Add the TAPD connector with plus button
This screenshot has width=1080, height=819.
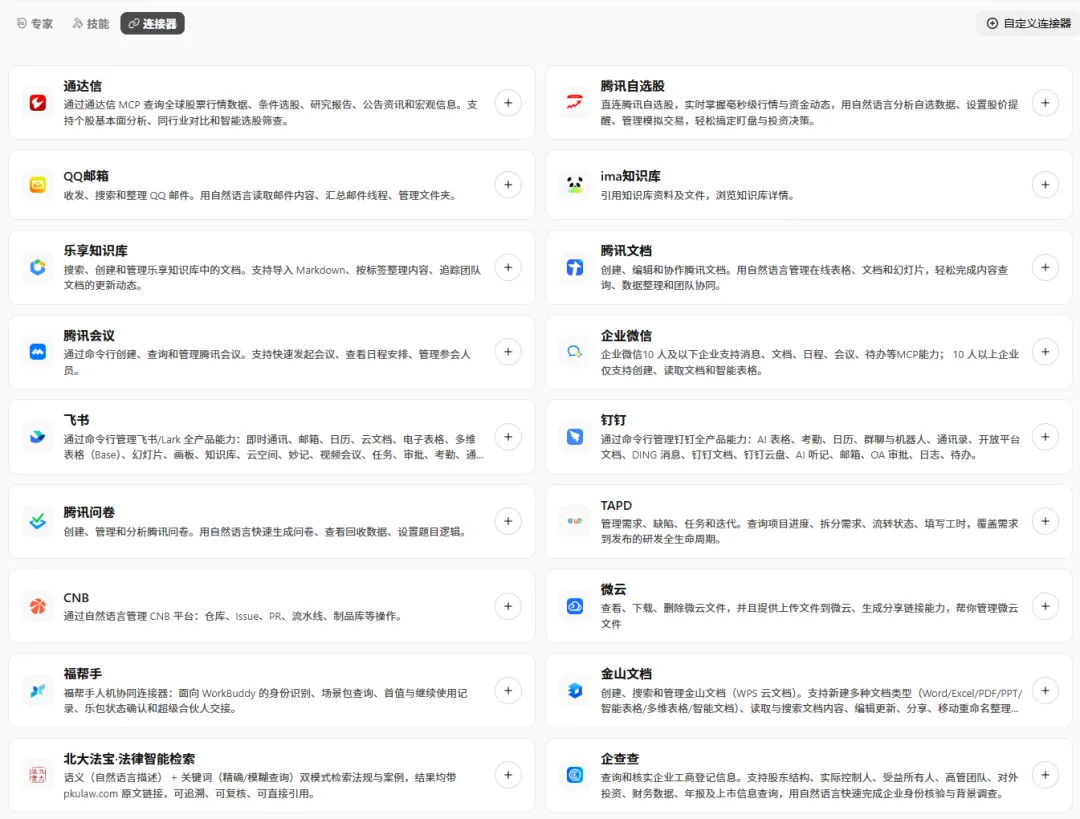[x=1045, y=521]
